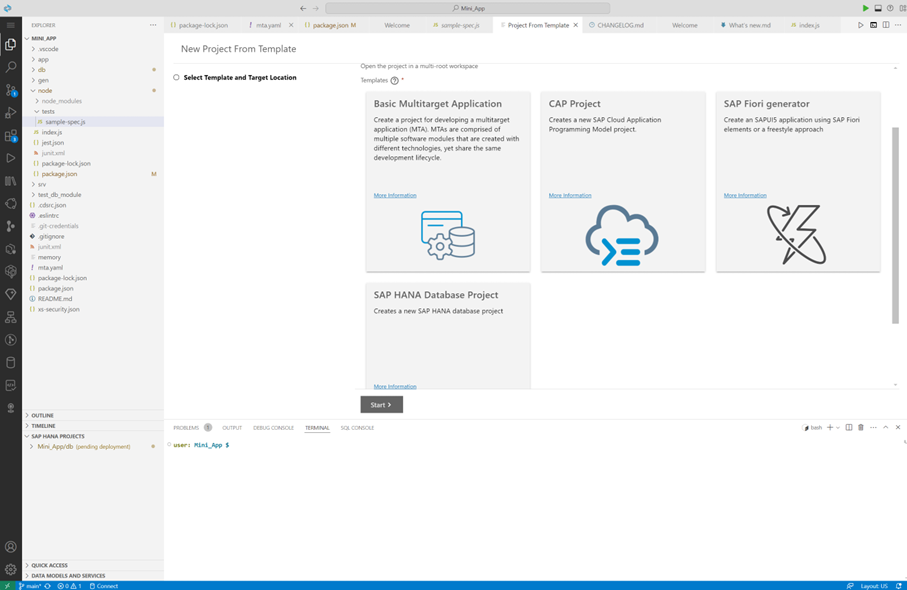Image resolution: width=907 pixels, height=590 pixels.
Task: Open README.md in the file tree
Action: [x=55, y=299]
